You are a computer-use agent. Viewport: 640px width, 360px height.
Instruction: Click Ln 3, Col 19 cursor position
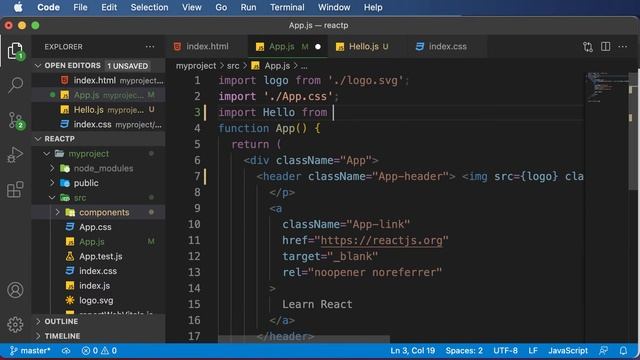(412, 351)
